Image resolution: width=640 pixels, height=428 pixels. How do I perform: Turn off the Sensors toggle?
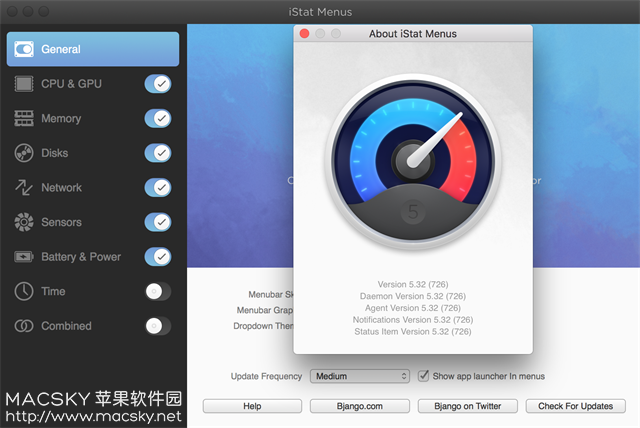(x=158, y=222)
